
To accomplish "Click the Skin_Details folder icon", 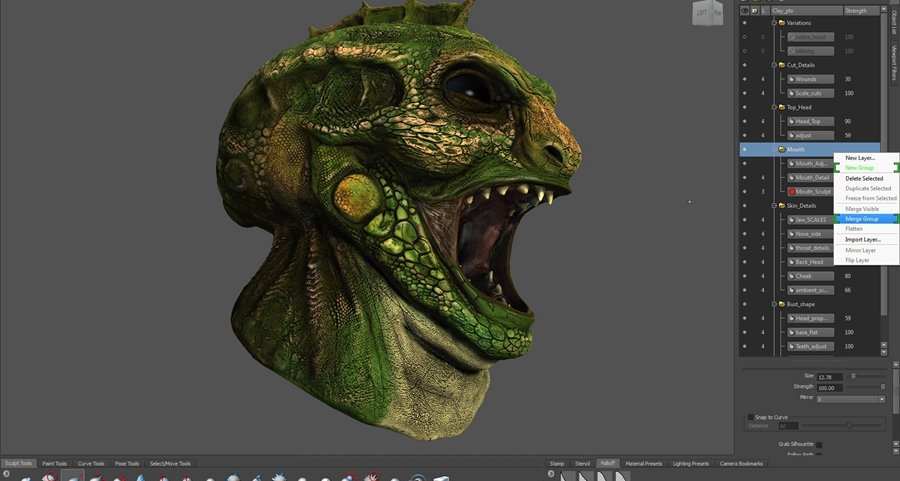I will (782, 205).
